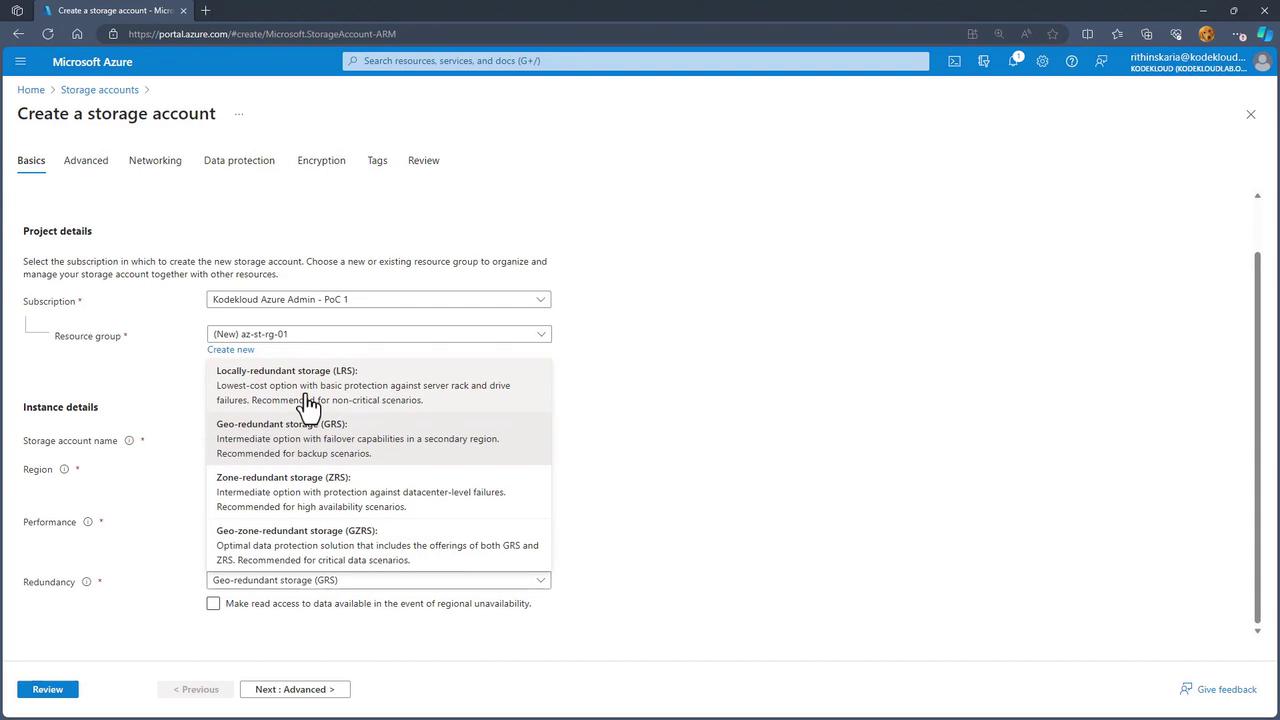Open the more options ellipsis beside the title
Viewport: 1280px width, 720px height.
pyautogui.click(x=239, y=114)
